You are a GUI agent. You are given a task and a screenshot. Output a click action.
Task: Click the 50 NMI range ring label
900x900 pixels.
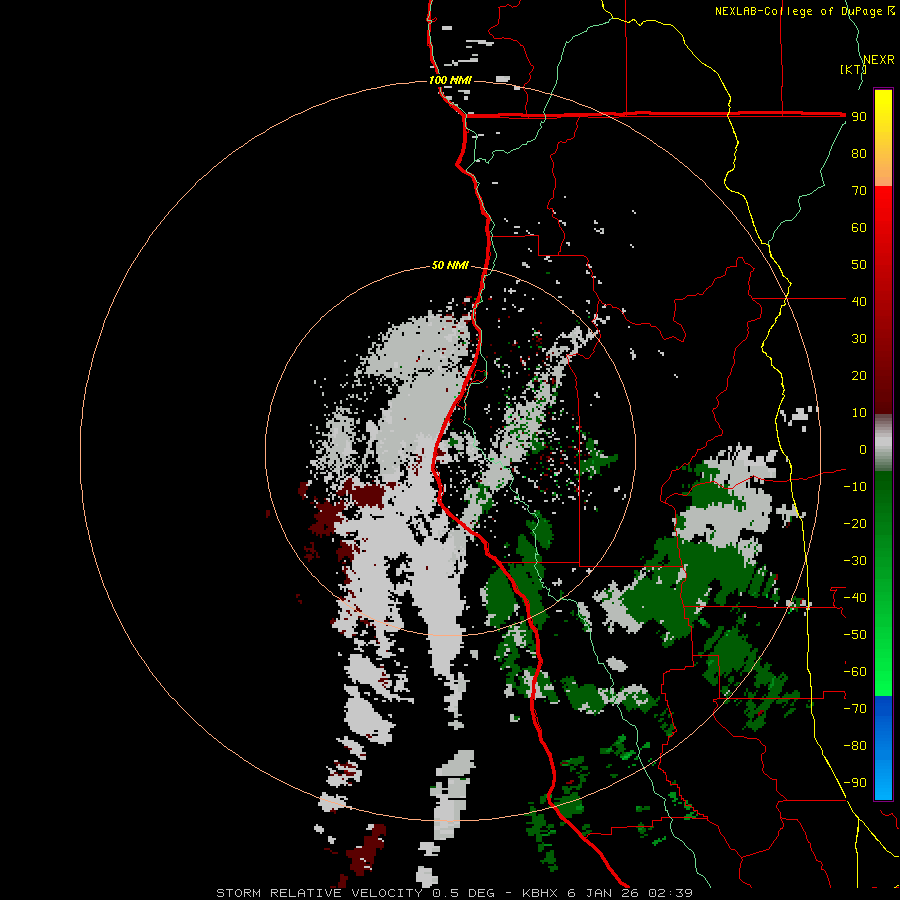click(450, 265)
